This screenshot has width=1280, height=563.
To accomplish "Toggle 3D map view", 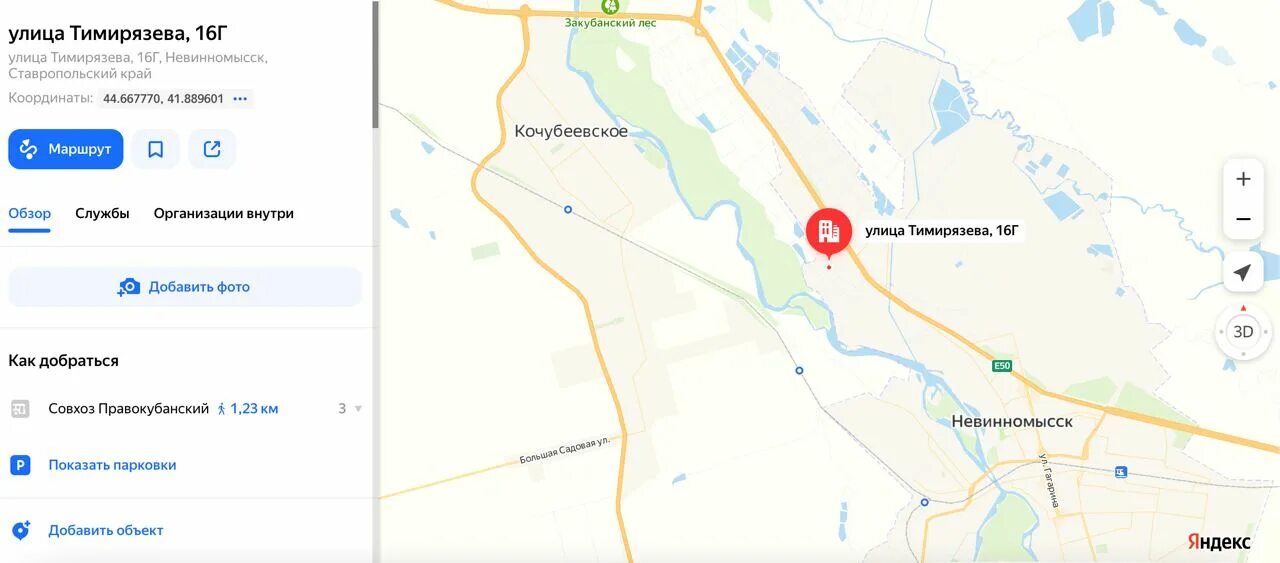I will click(1243, 332).
